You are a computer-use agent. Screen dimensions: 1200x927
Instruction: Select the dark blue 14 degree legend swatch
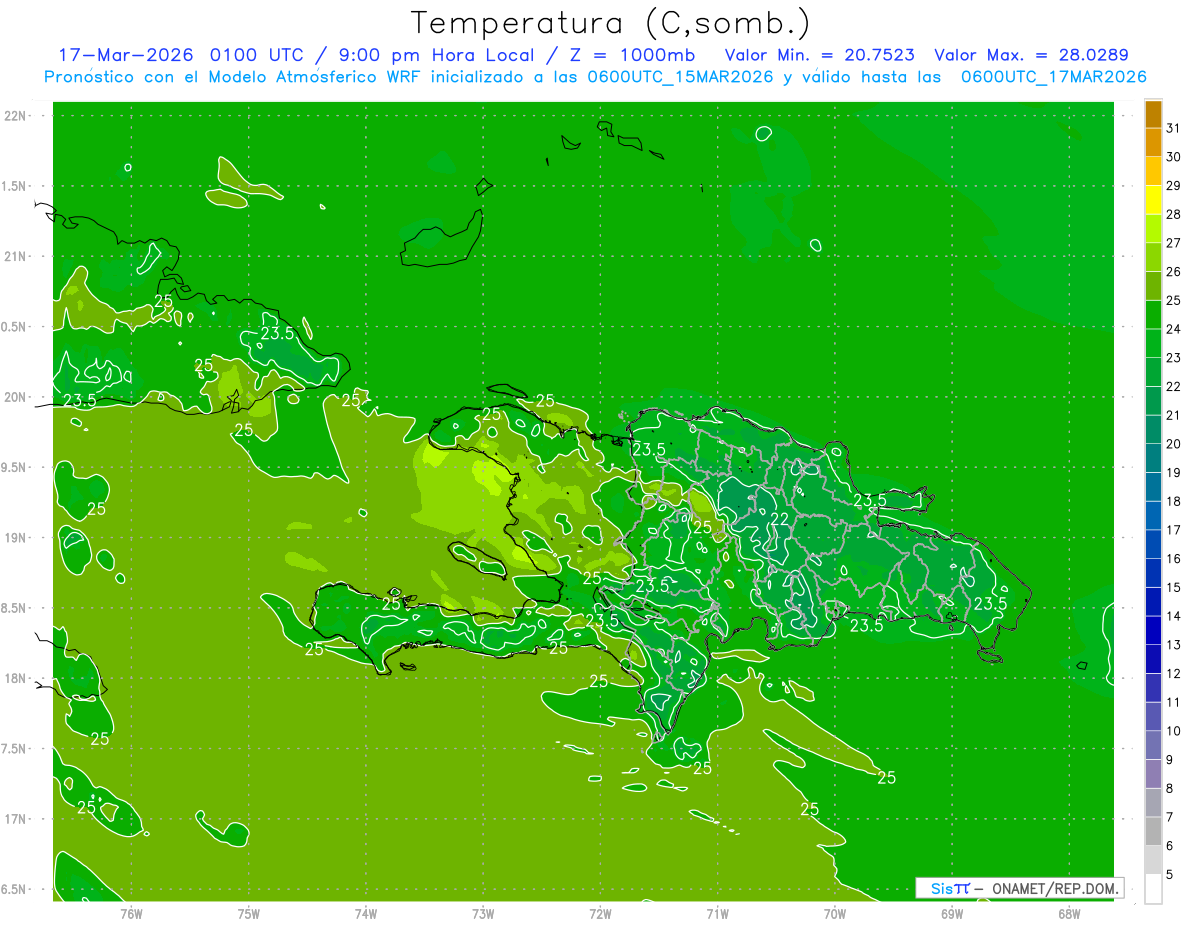click(1153, 602)
